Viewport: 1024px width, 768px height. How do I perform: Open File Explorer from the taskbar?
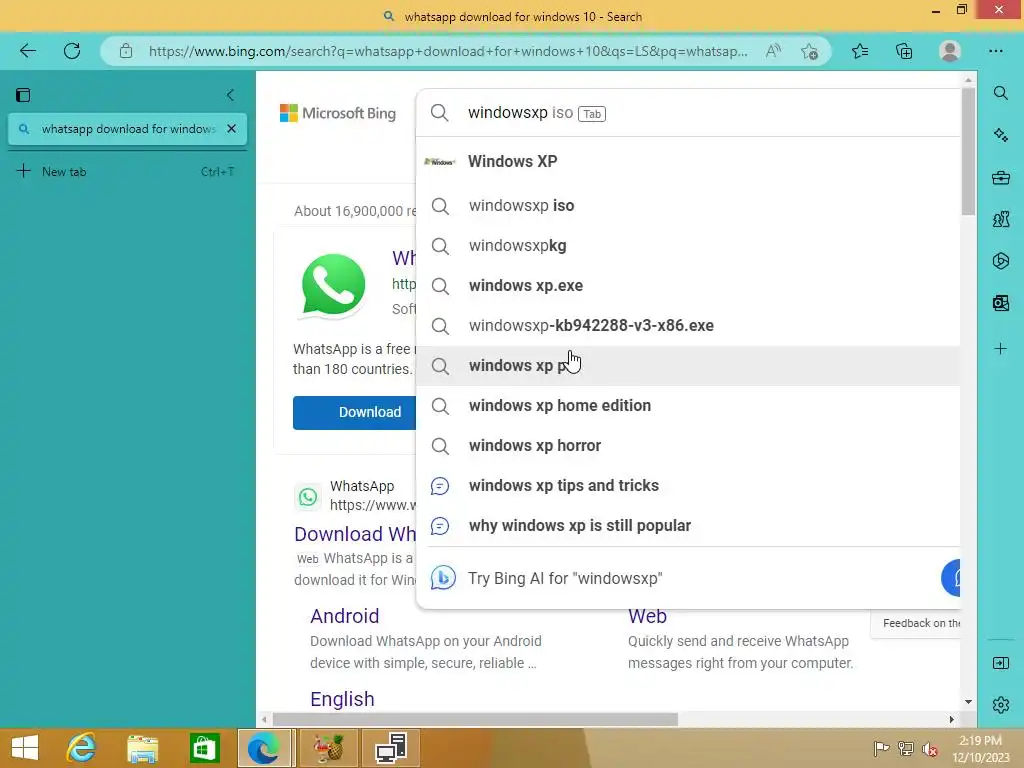[x=142, y=748]
